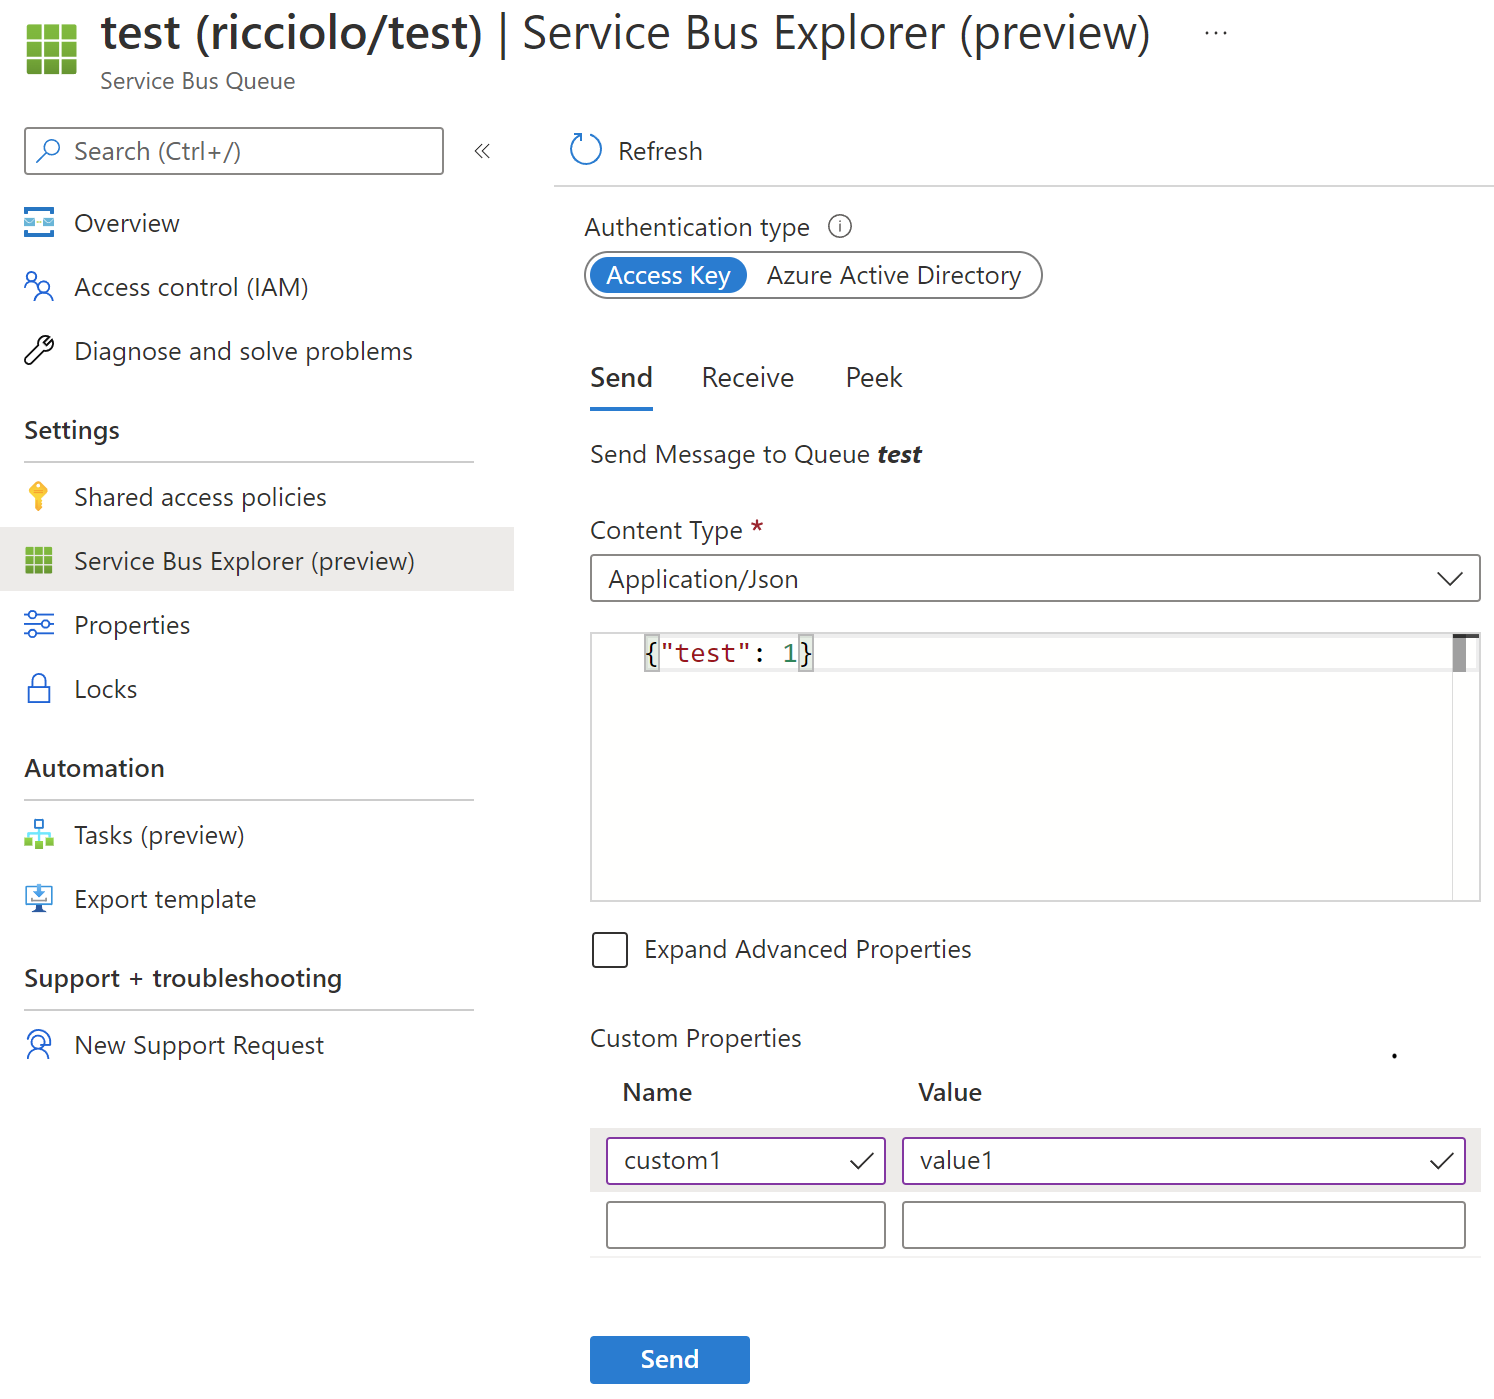Click the Value column header
Viewport: 1494px width, 1399px height.
(x=950, y=1093)
